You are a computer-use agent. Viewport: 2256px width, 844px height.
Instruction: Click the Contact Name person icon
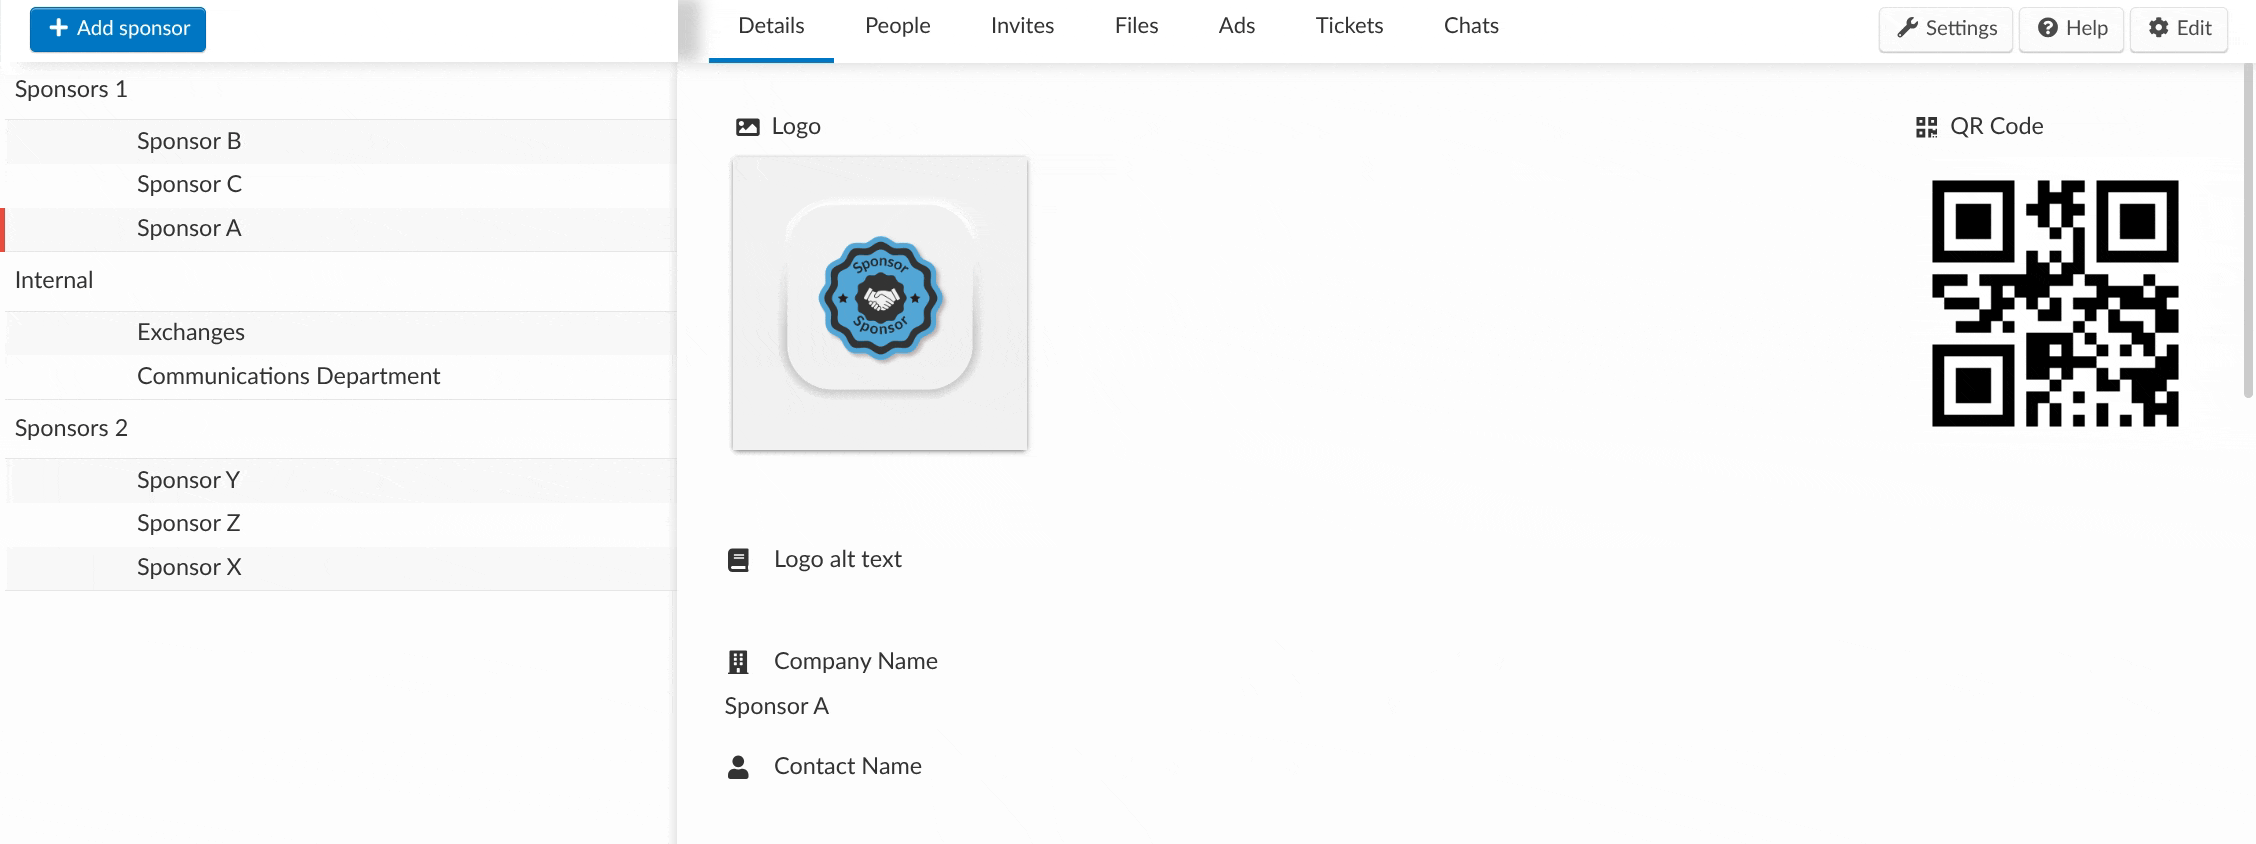click(738, 767)
